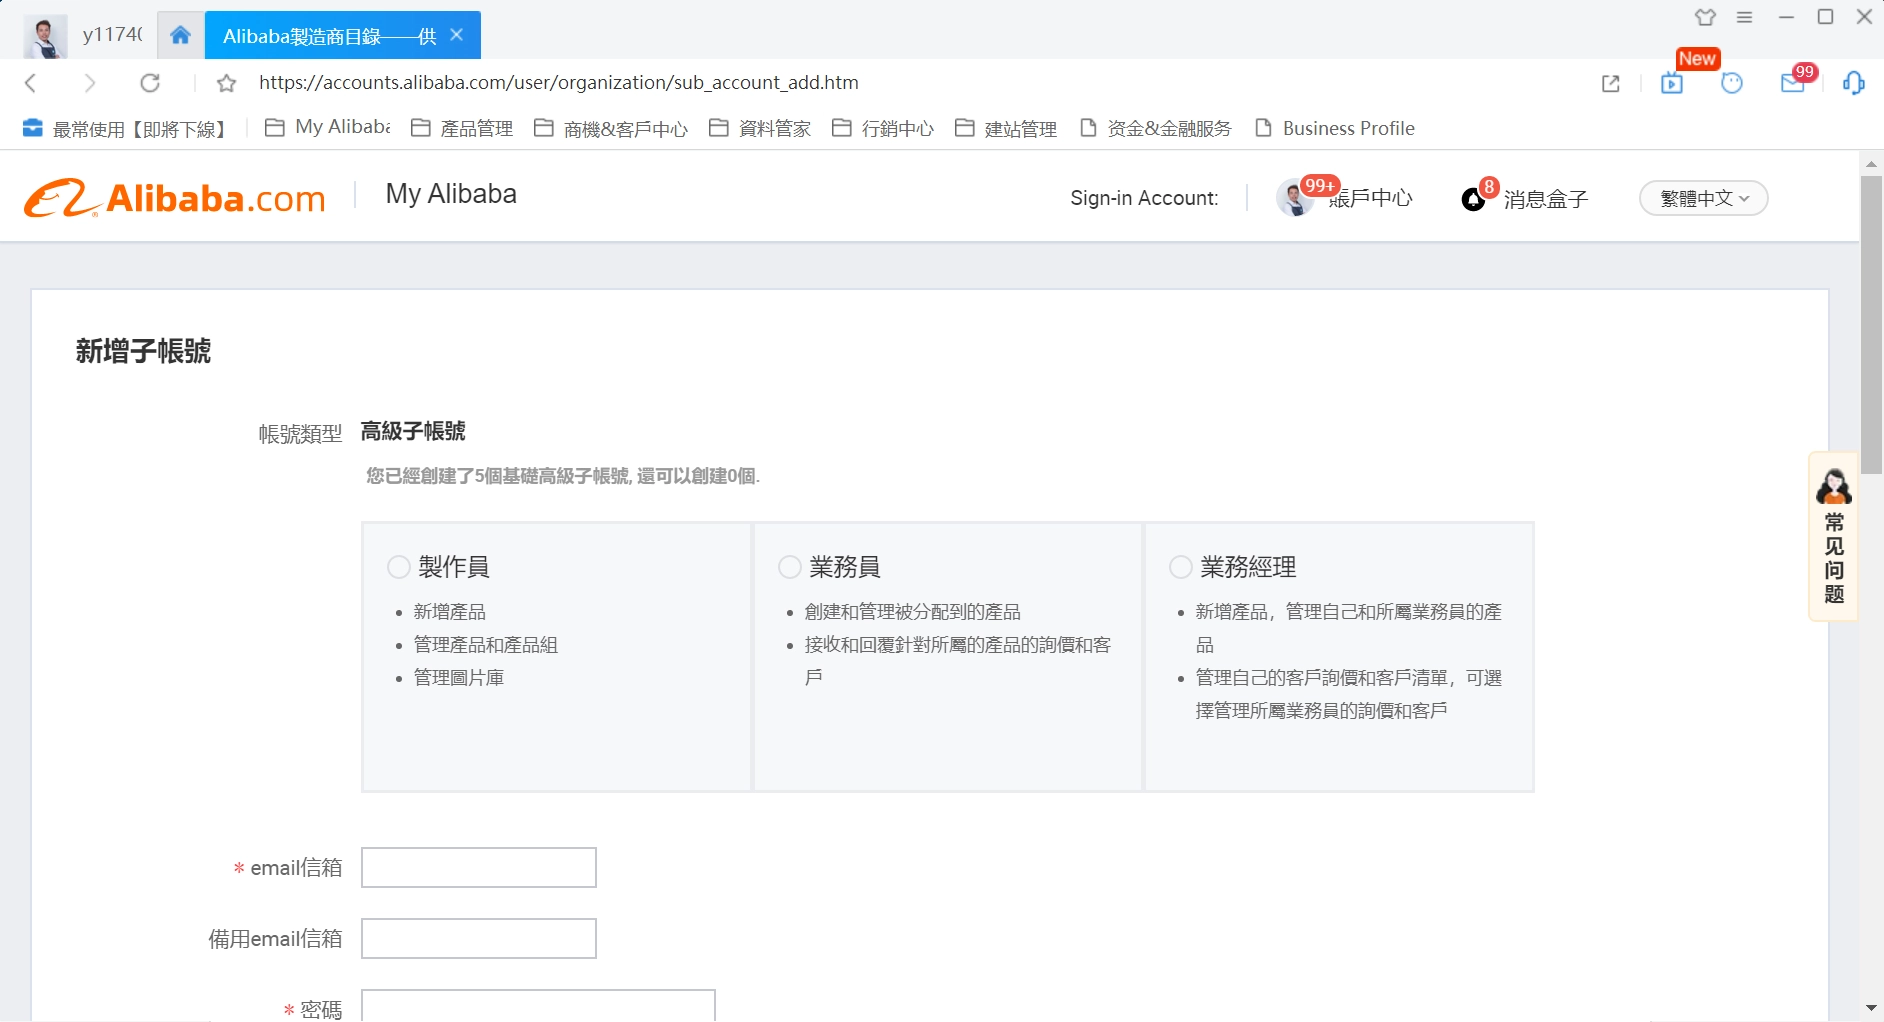Open 產品管理 bookmark folder
The width and height of the screenshot is (1884, 1022).
click(x=462, y=128)
